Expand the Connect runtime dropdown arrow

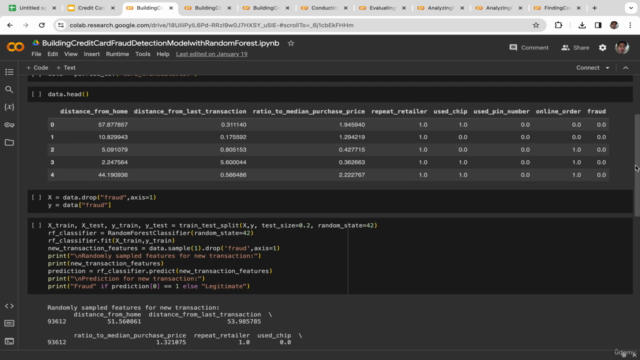(607, 68)
